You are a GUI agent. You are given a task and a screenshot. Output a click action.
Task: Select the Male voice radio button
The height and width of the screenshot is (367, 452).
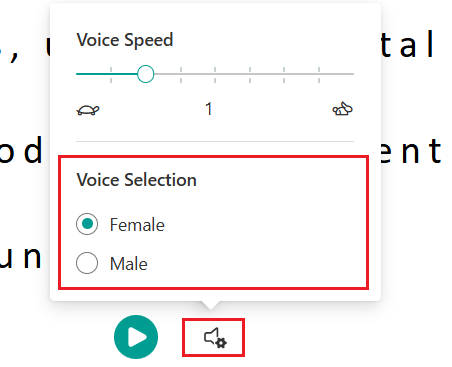coord(87,263)
